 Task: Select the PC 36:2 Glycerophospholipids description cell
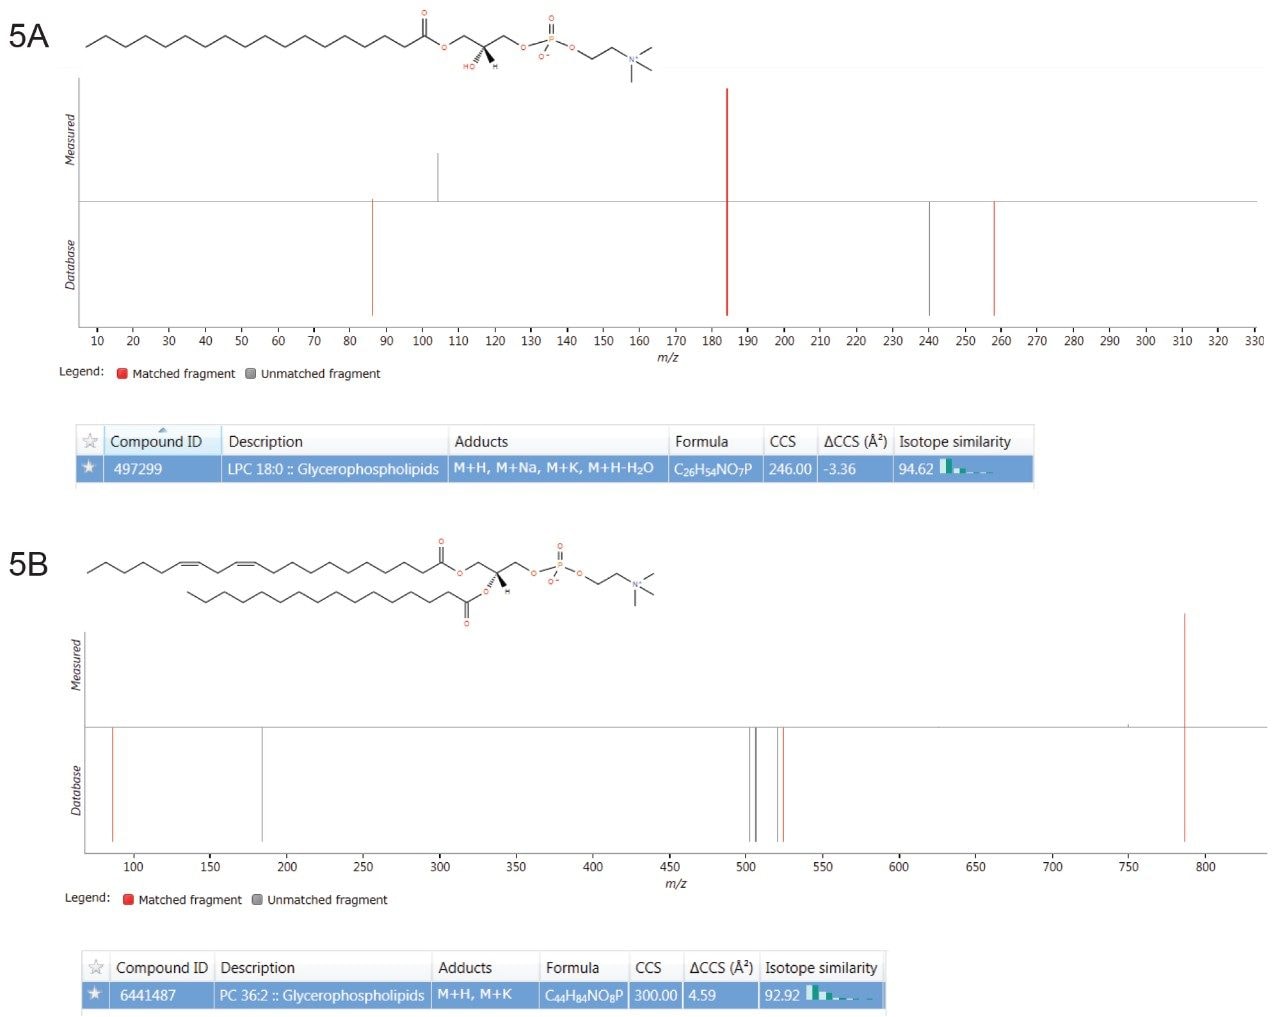click(322, 994)
